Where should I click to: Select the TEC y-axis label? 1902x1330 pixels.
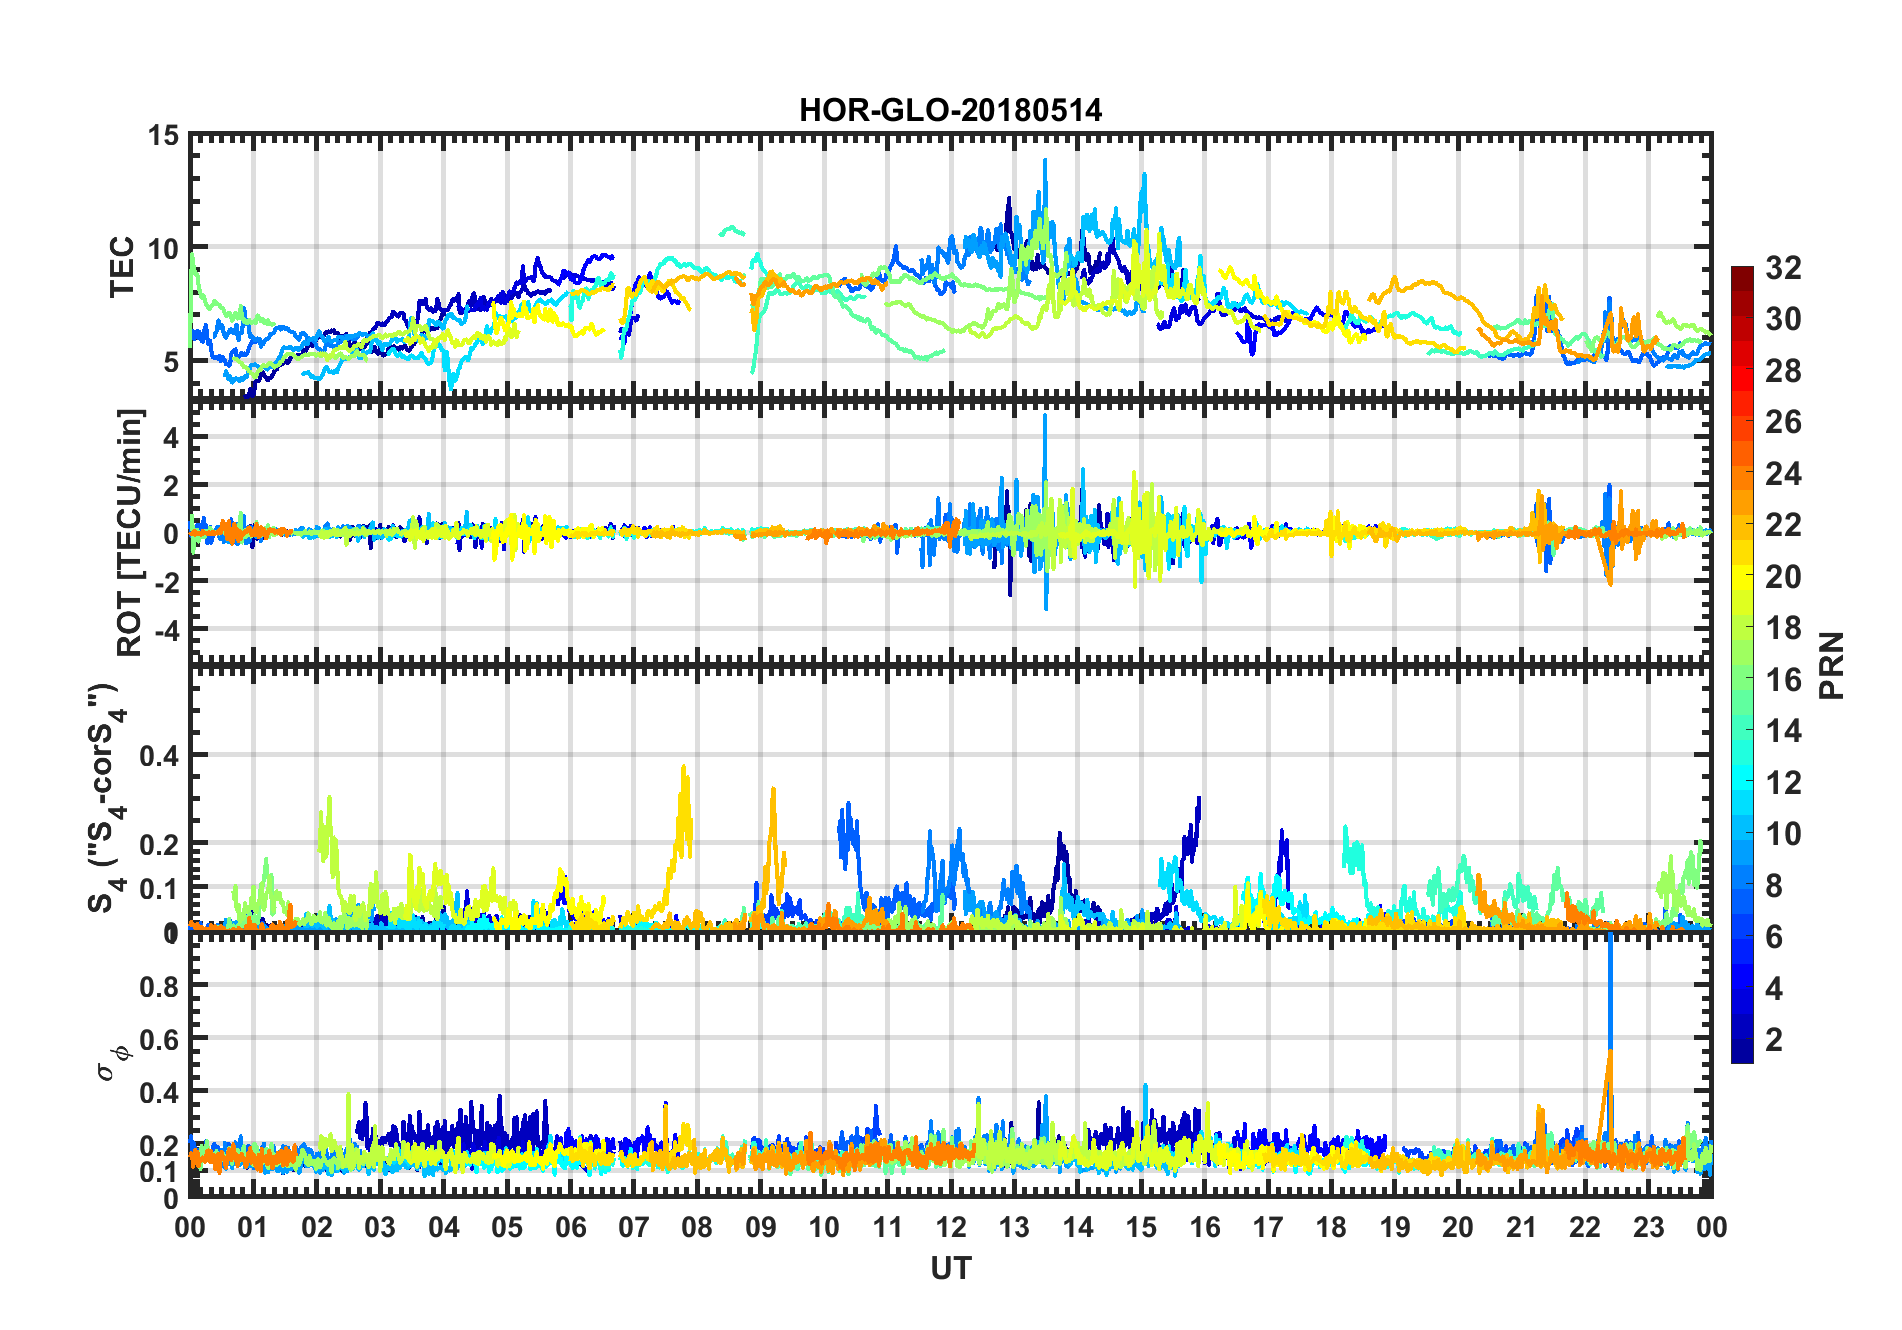122,267
